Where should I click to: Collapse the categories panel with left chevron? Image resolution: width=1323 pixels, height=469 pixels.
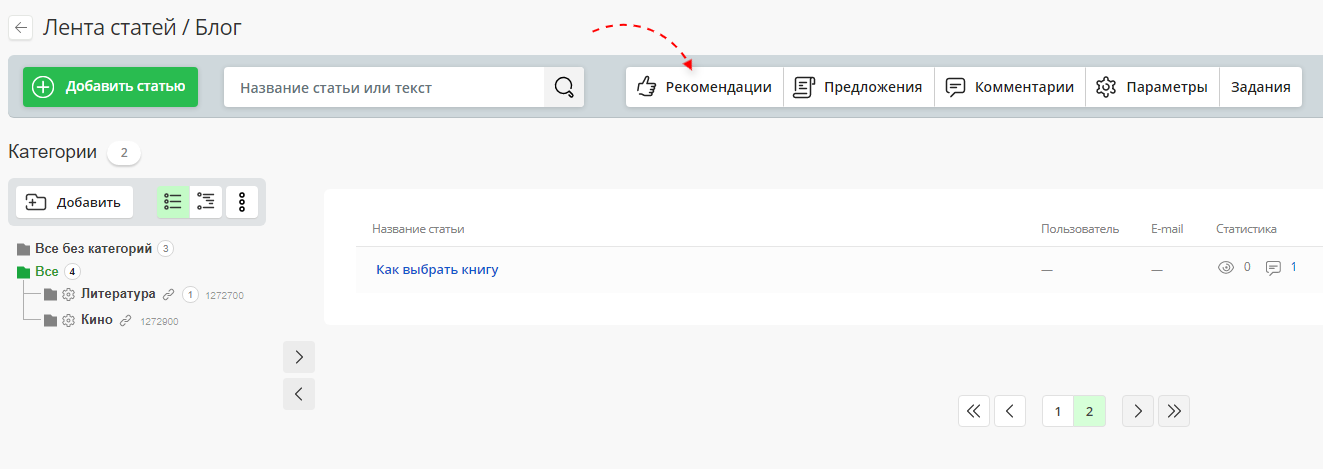click(x=299, y=394)
